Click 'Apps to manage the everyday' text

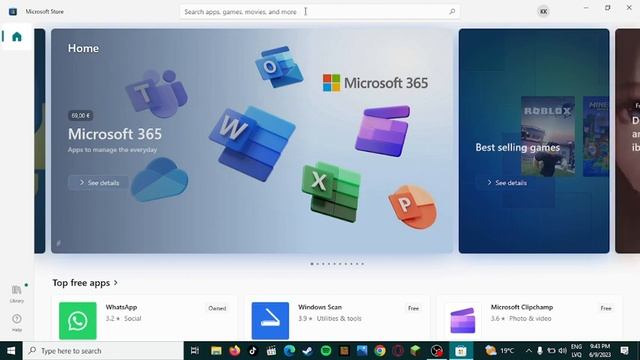click(112, 150)
